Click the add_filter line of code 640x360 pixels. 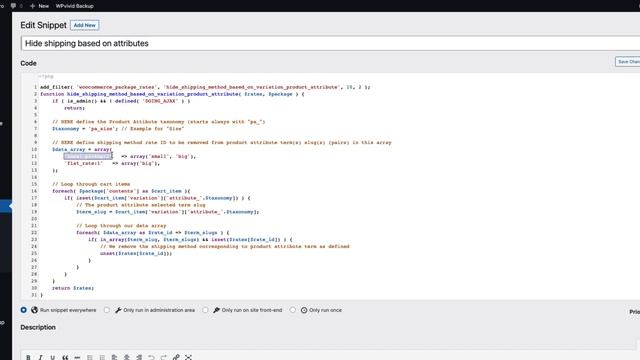pyautogui.click(x=205, y=87)
